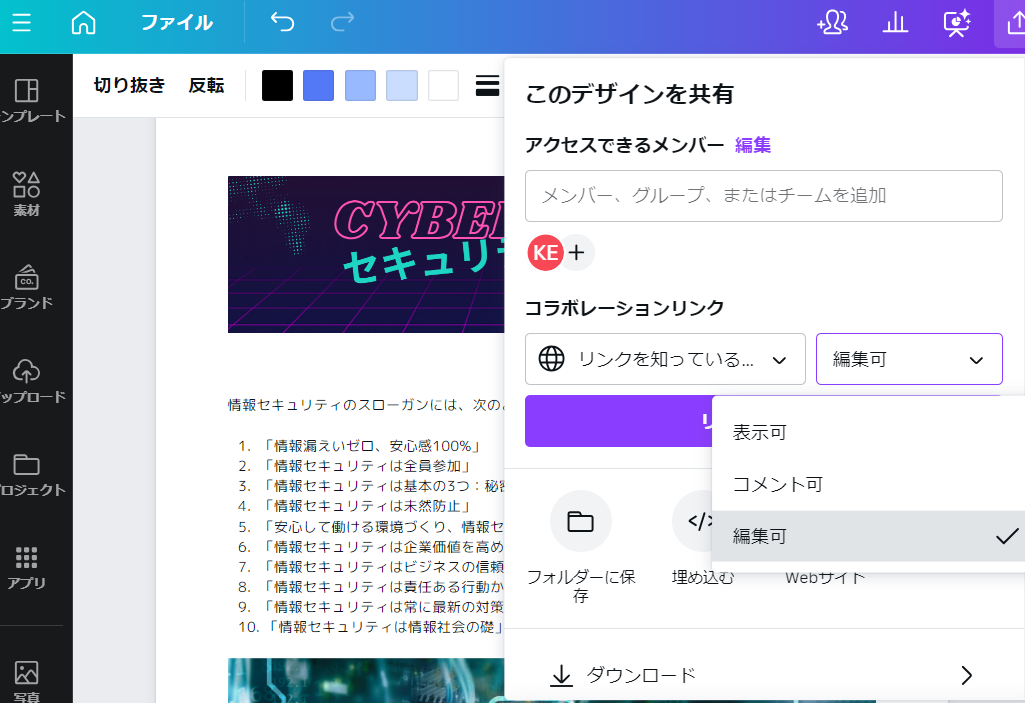Open the アプリ apps panel

click(26, 568)
